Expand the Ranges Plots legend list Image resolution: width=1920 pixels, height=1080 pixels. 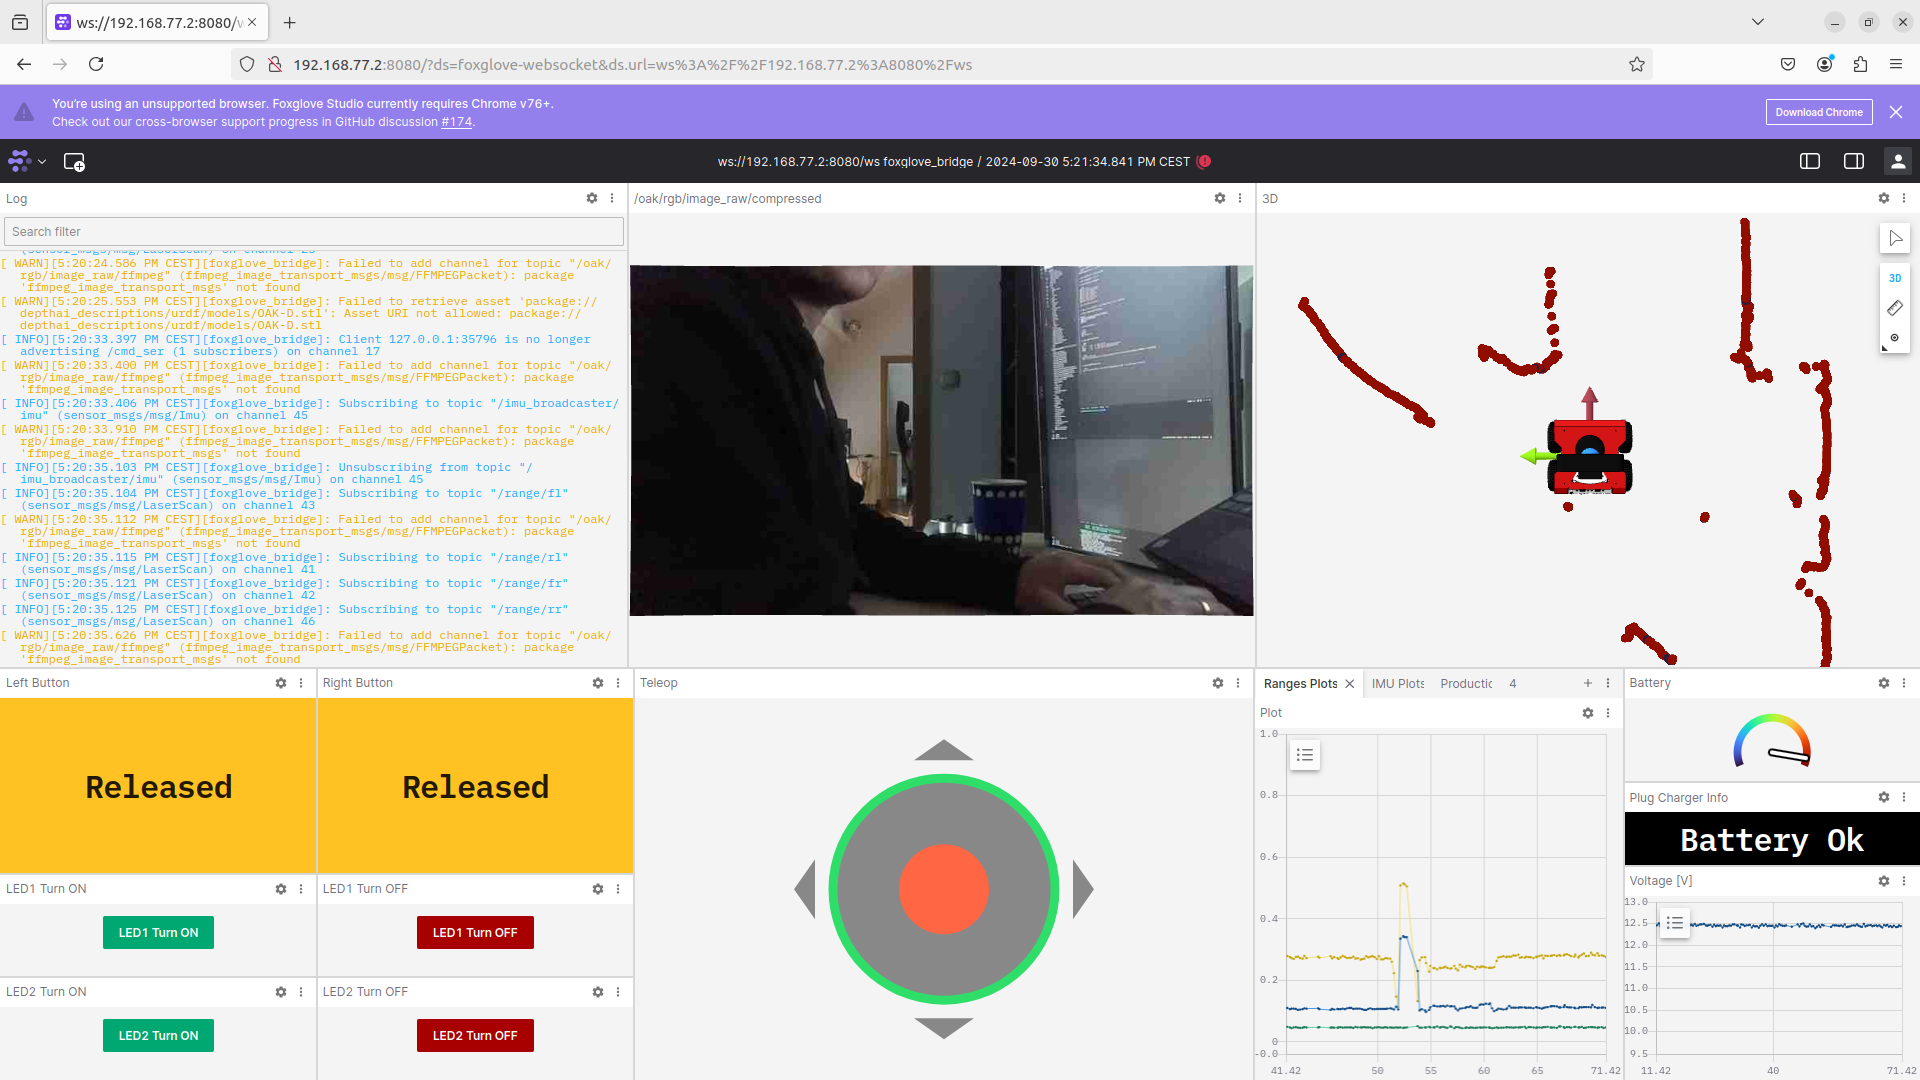tap(1304, 754)
